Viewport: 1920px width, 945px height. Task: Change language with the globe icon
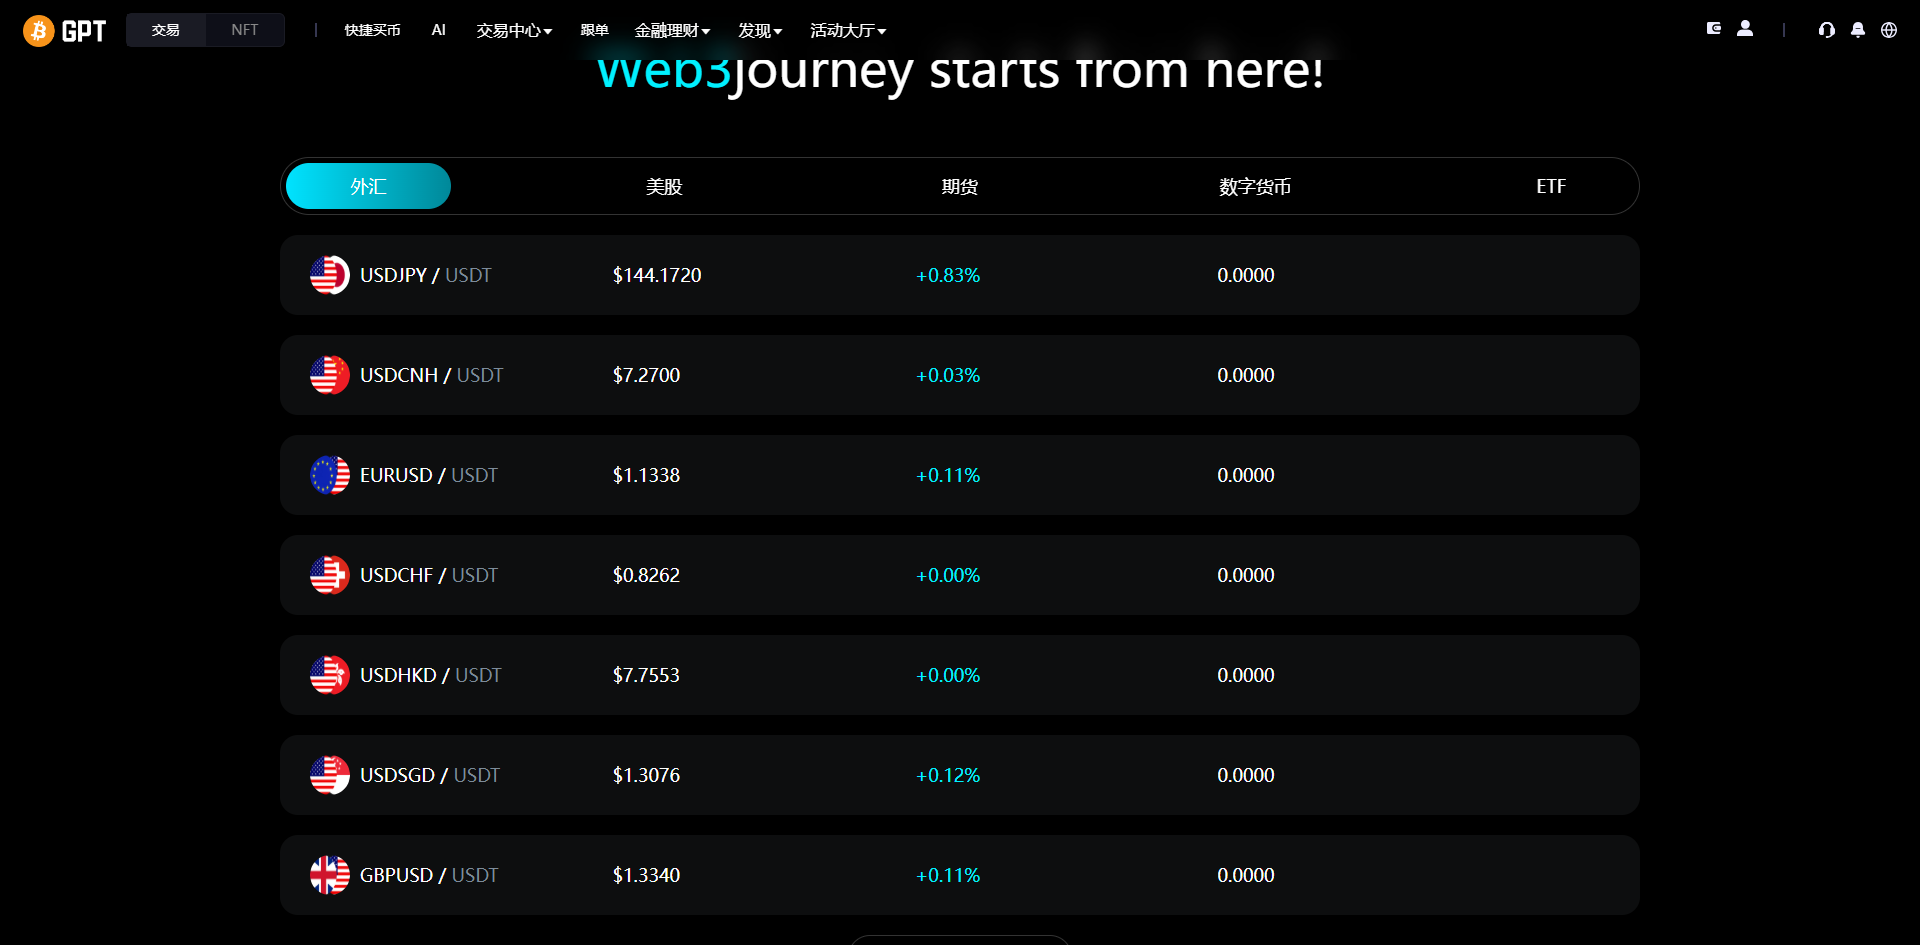1889,30
